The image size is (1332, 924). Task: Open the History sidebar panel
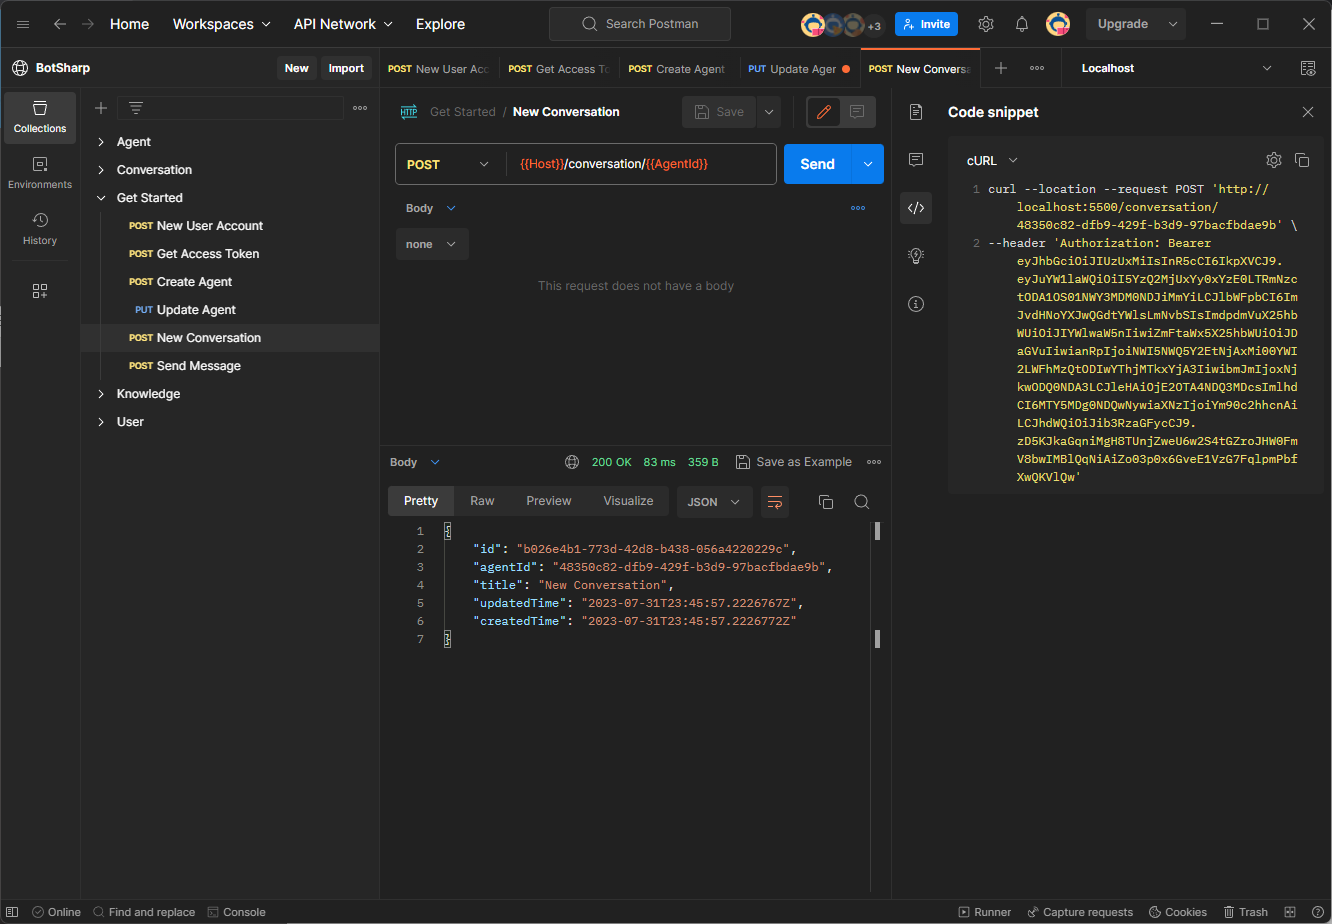coord(40,229)
